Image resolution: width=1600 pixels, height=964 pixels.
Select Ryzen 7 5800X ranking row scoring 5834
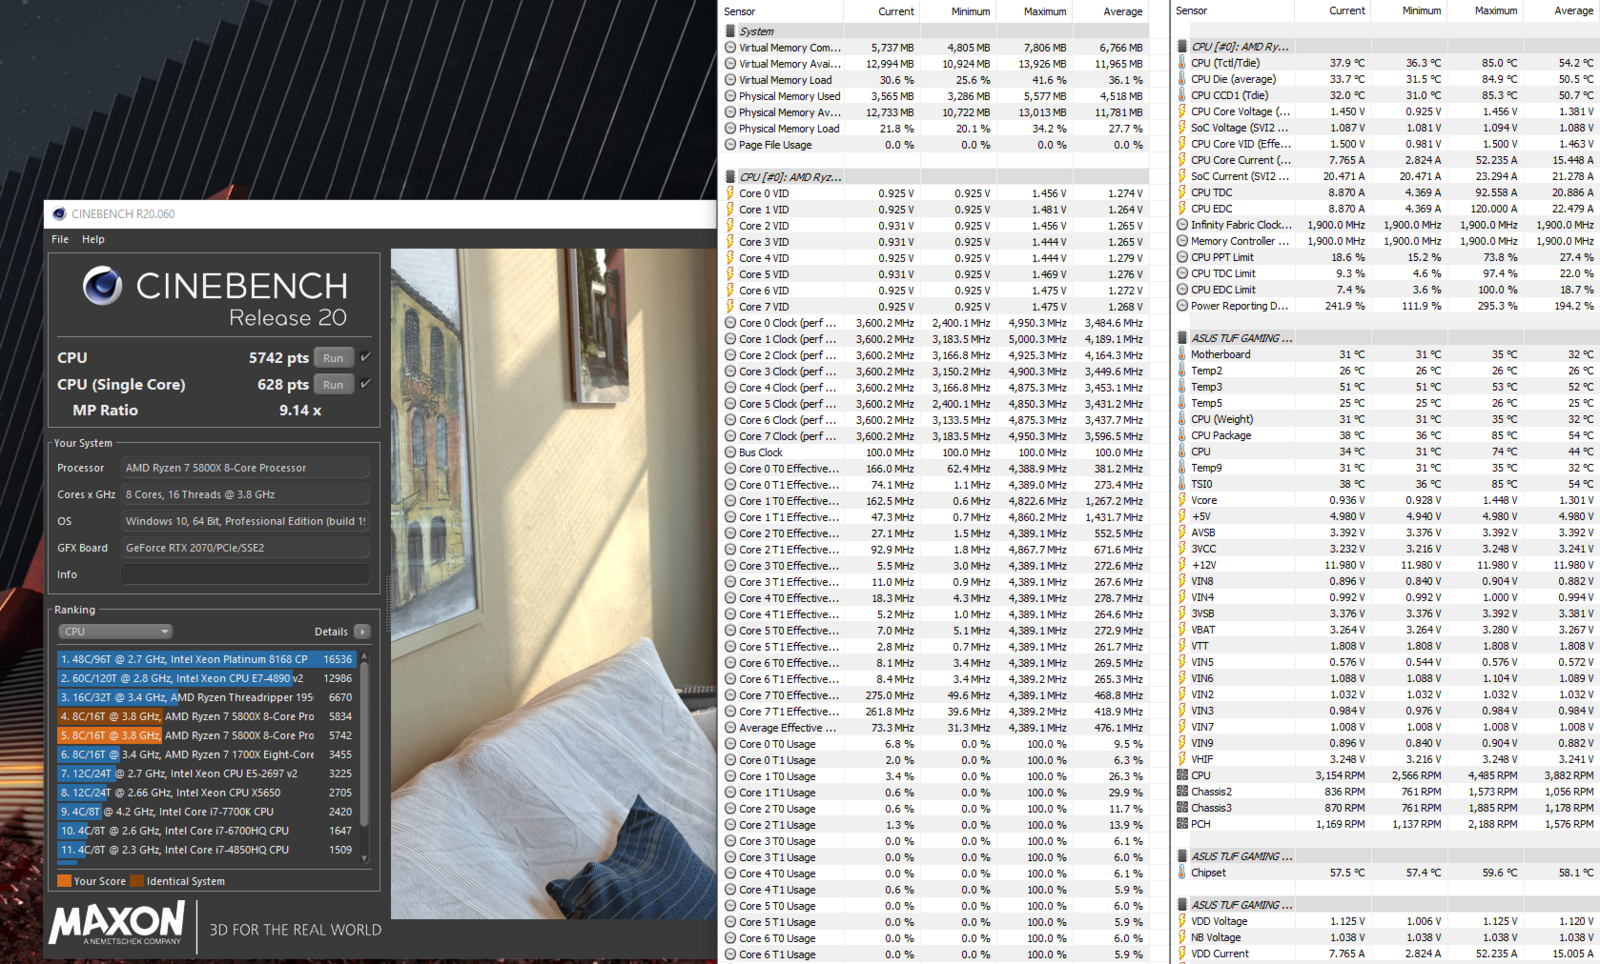(206, 716)
